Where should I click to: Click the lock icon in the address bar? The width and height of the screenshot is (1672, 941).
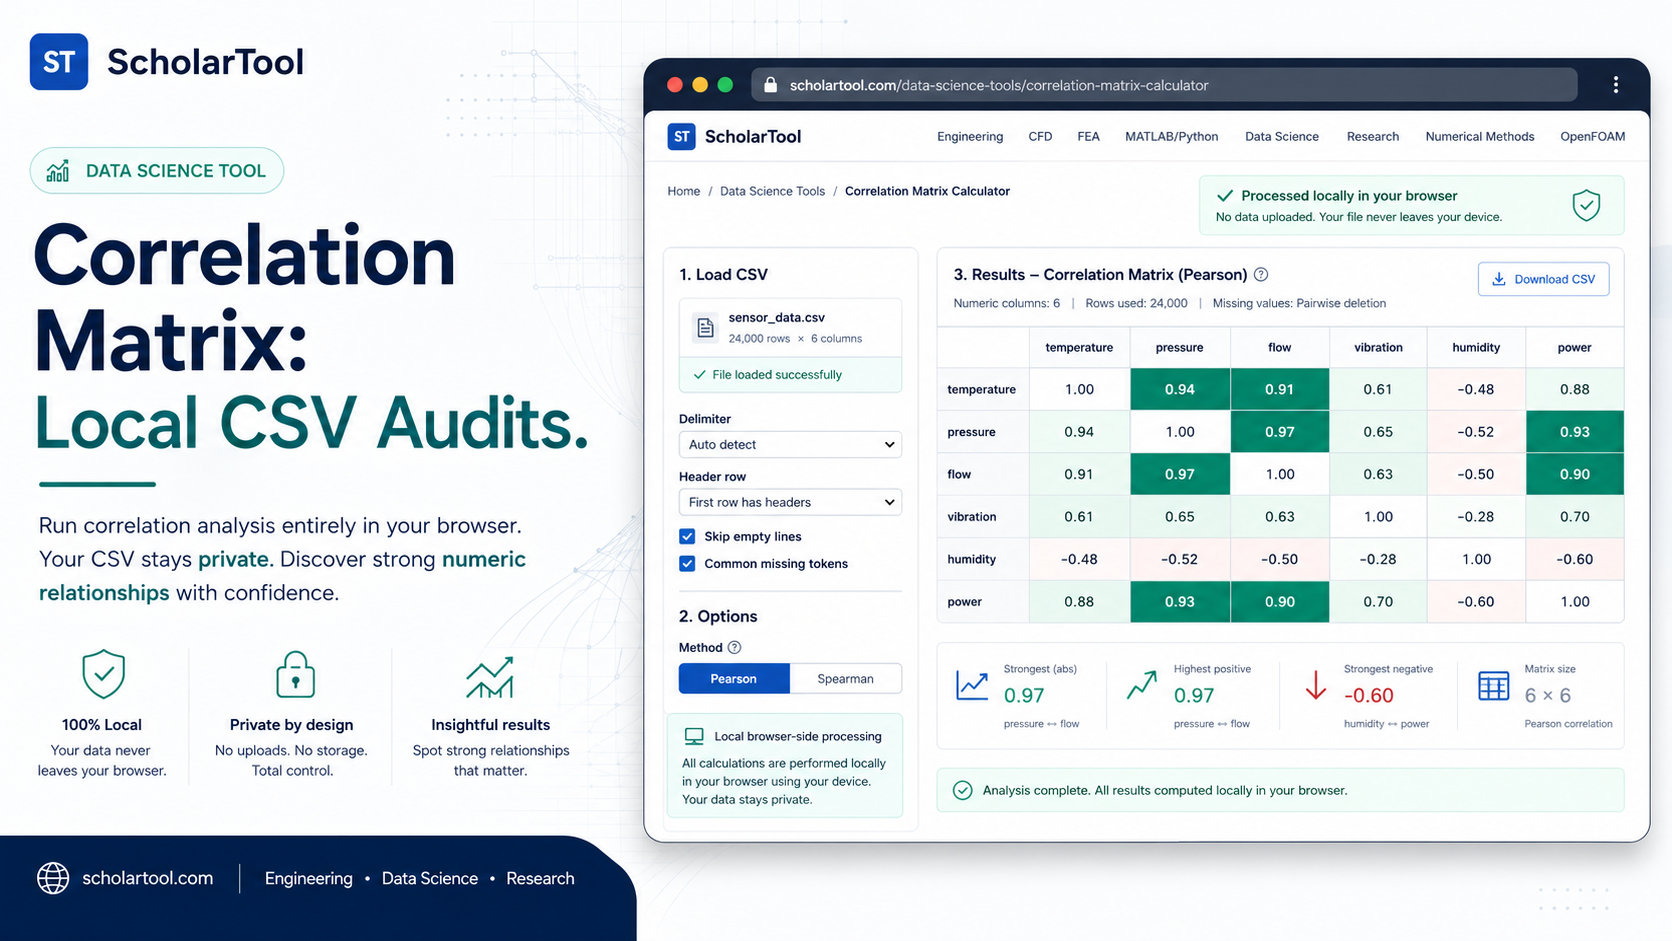[770, 85]
